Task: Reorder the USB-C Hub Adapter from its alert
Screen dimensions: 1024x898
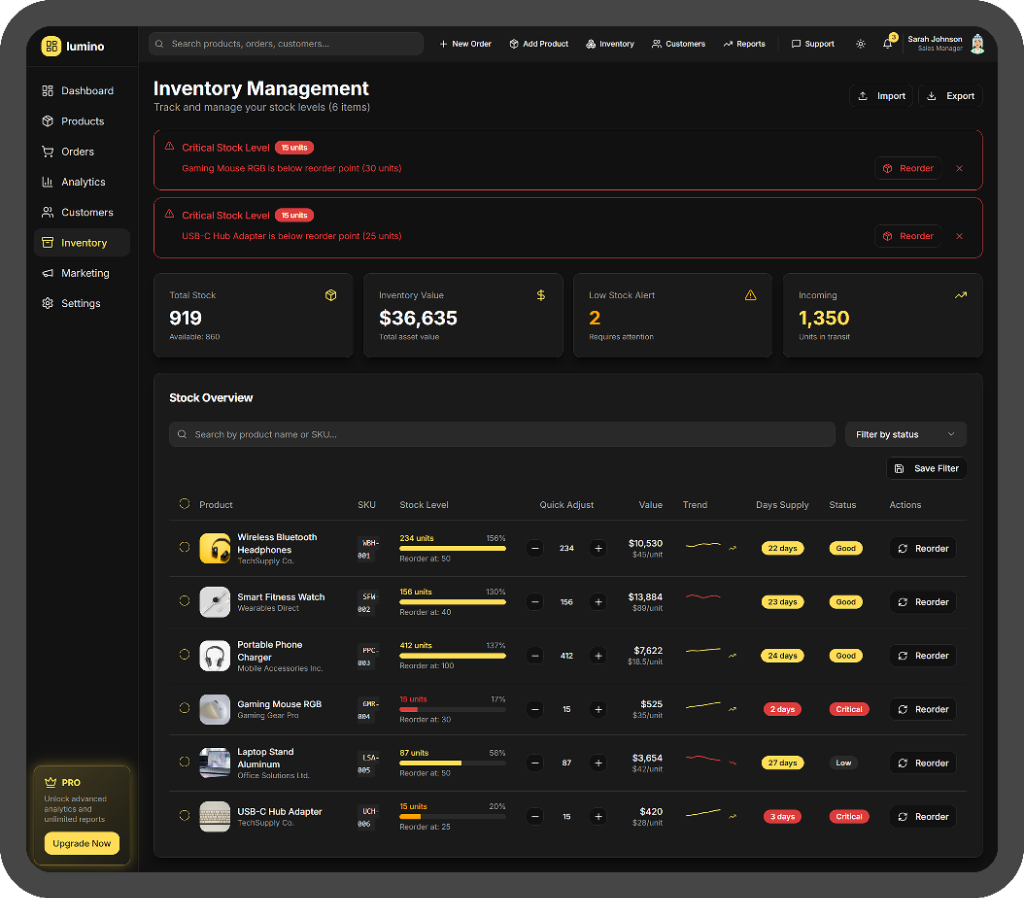Action: point(908,235)
